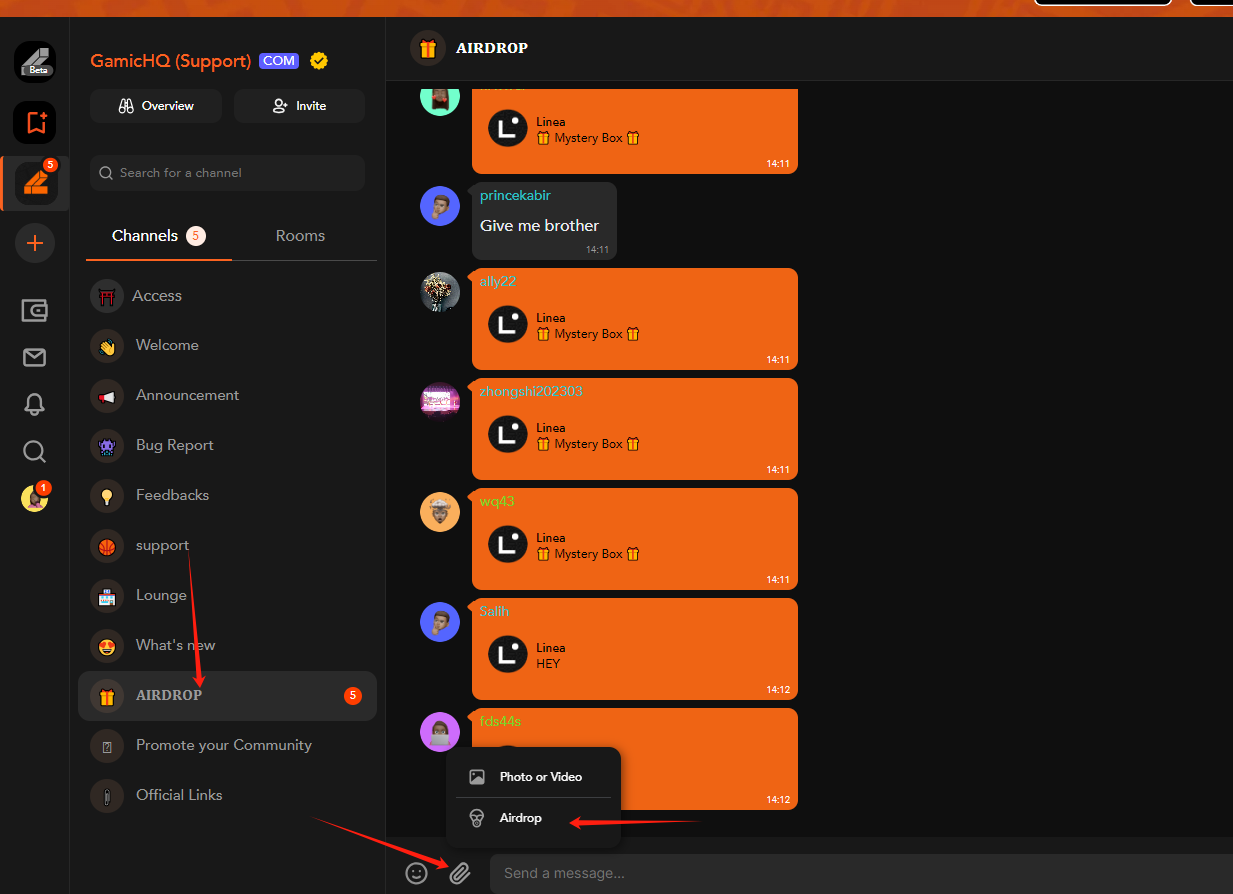This screenshot has height=894, width=1233.
Task: Open the Bug Report channel
Action: click(x=227, y=445)
